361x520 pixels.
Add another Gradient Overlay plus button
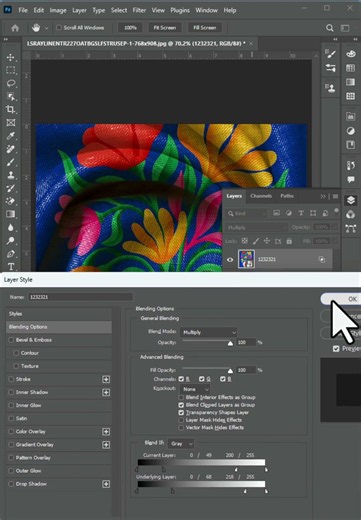point(106,445)
